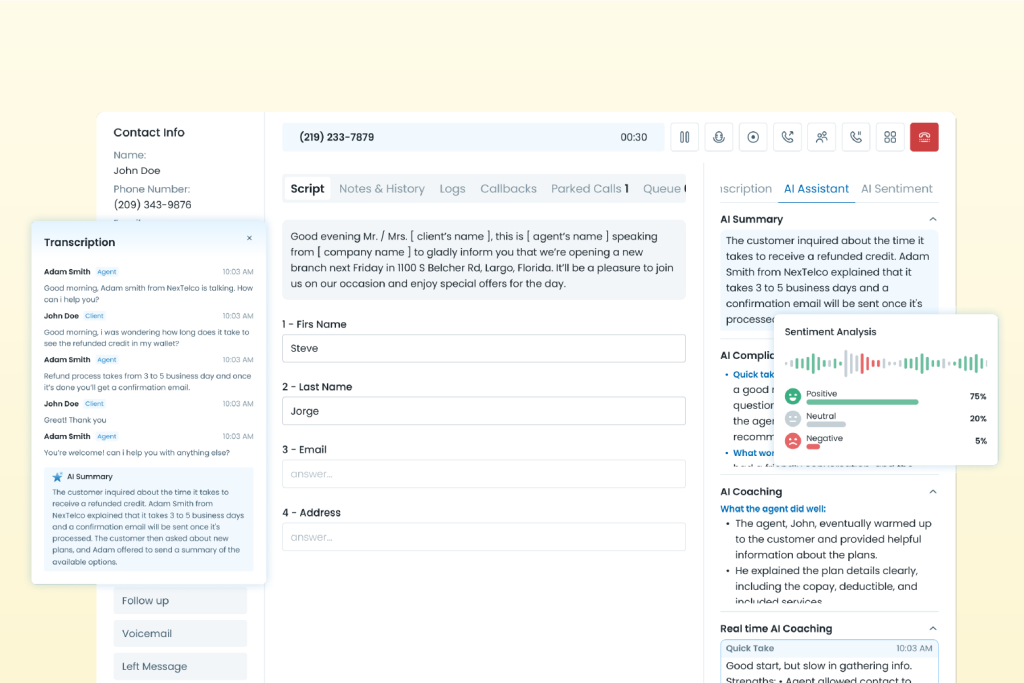1024x683 pixels.
Task: Close the Transcription popup
Action: 249,239
